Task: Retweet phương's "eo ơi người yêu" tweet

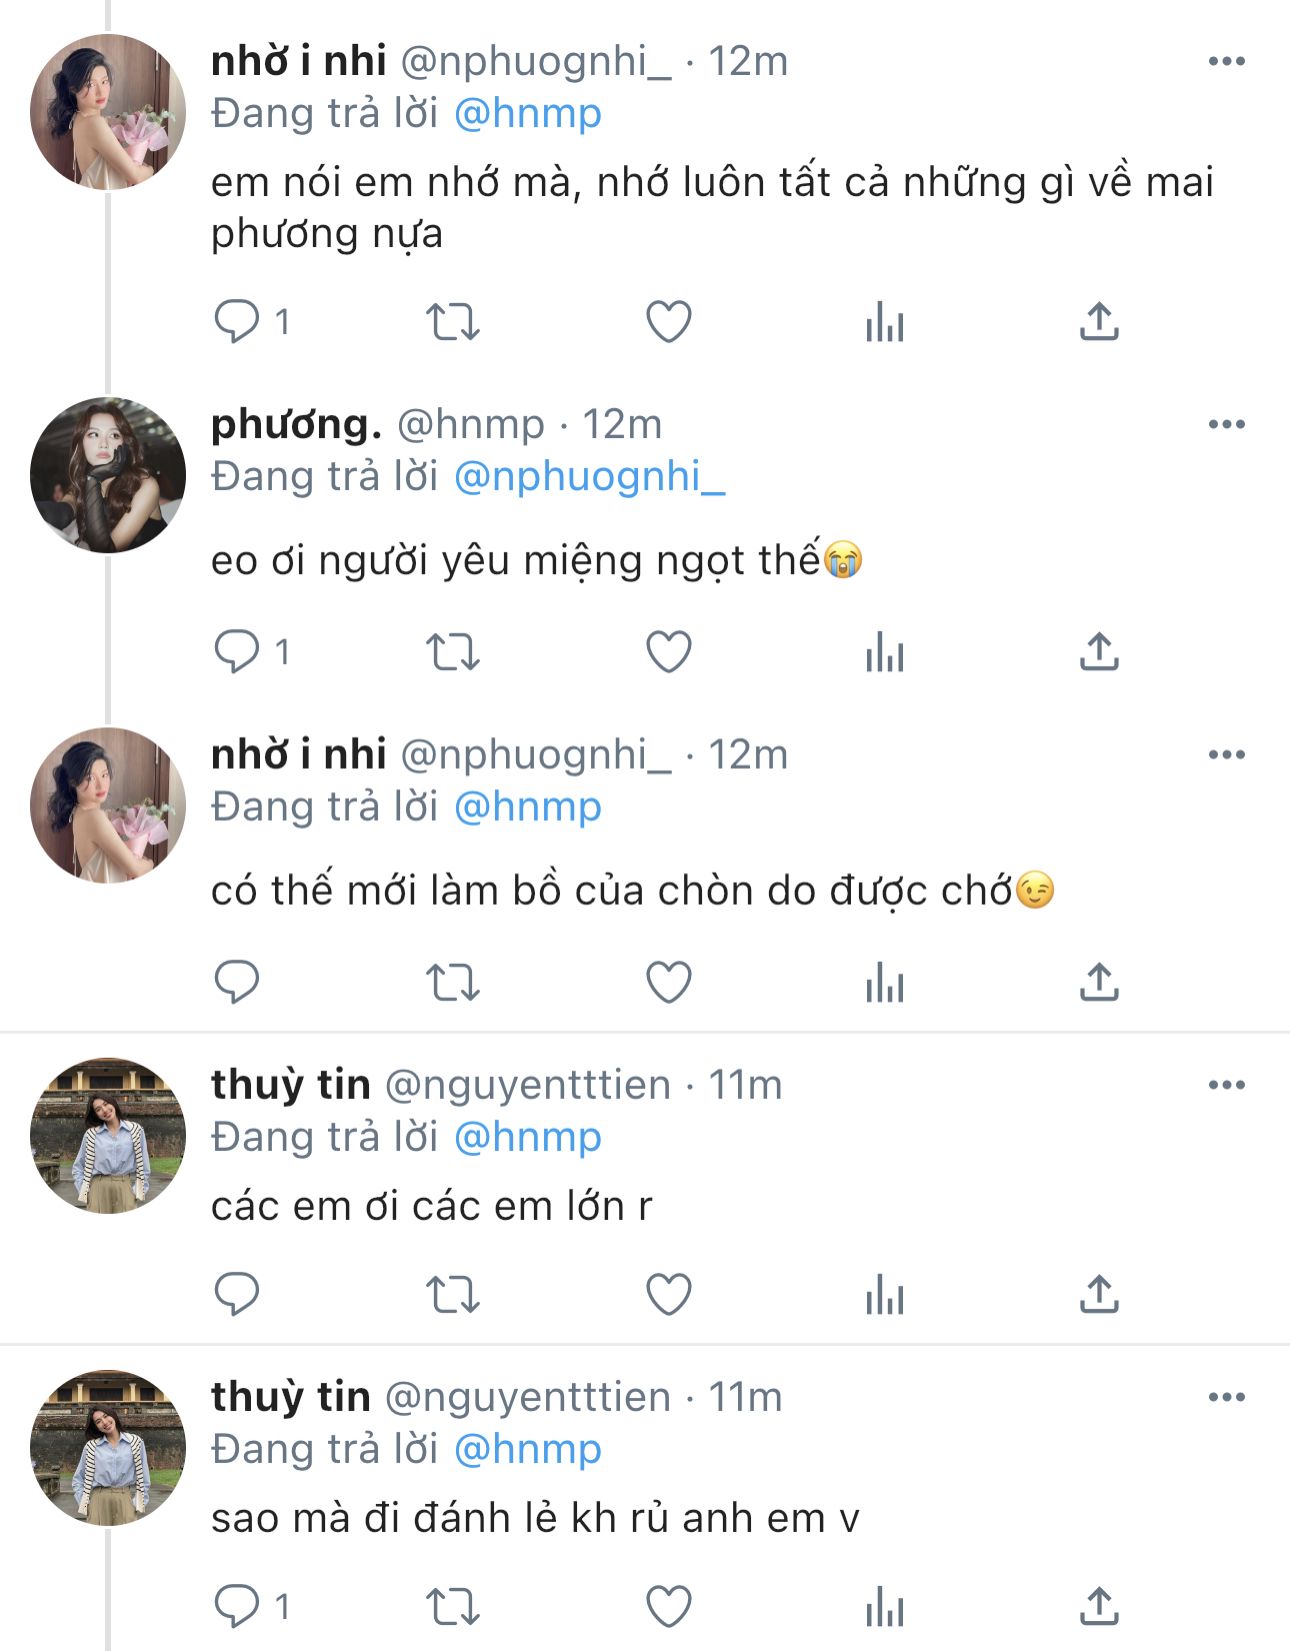Action: coord(453,653)
